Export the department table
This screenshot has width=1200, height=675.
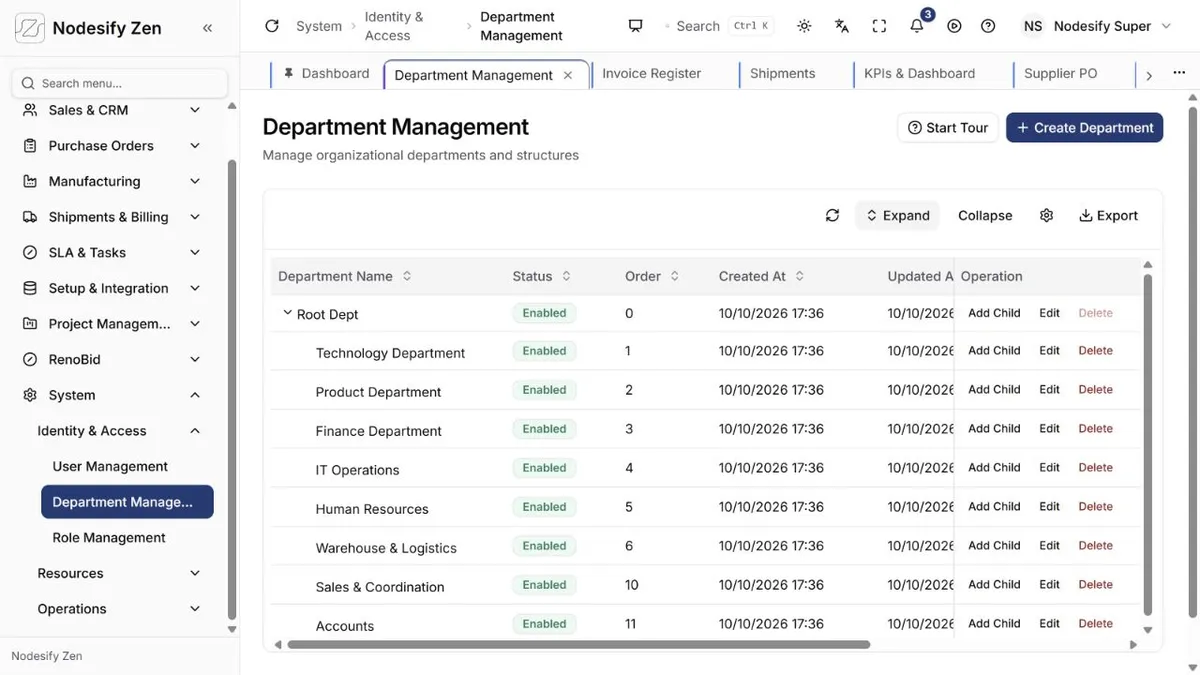pos(1108,215)
